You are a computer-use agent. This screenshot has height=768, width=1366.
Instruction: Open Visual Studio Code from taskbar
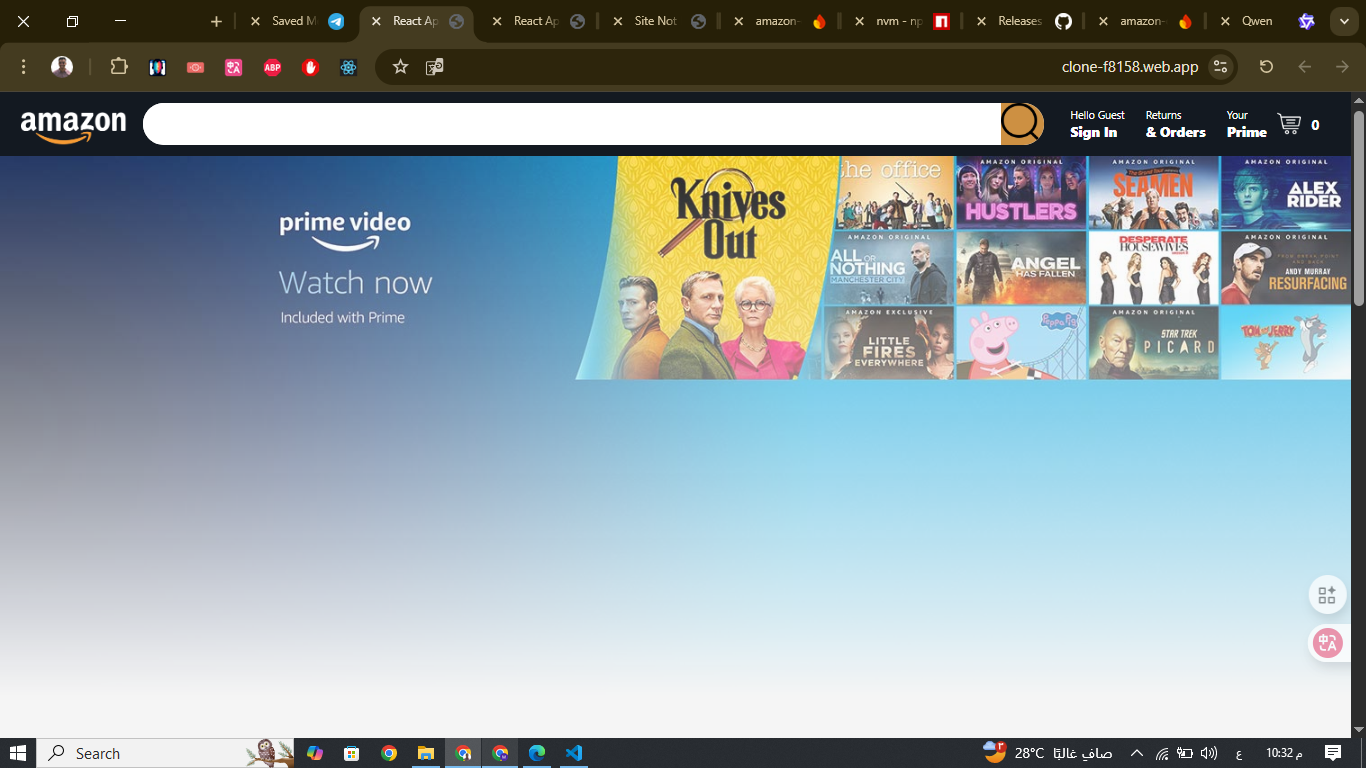click(x=574, y=753)
